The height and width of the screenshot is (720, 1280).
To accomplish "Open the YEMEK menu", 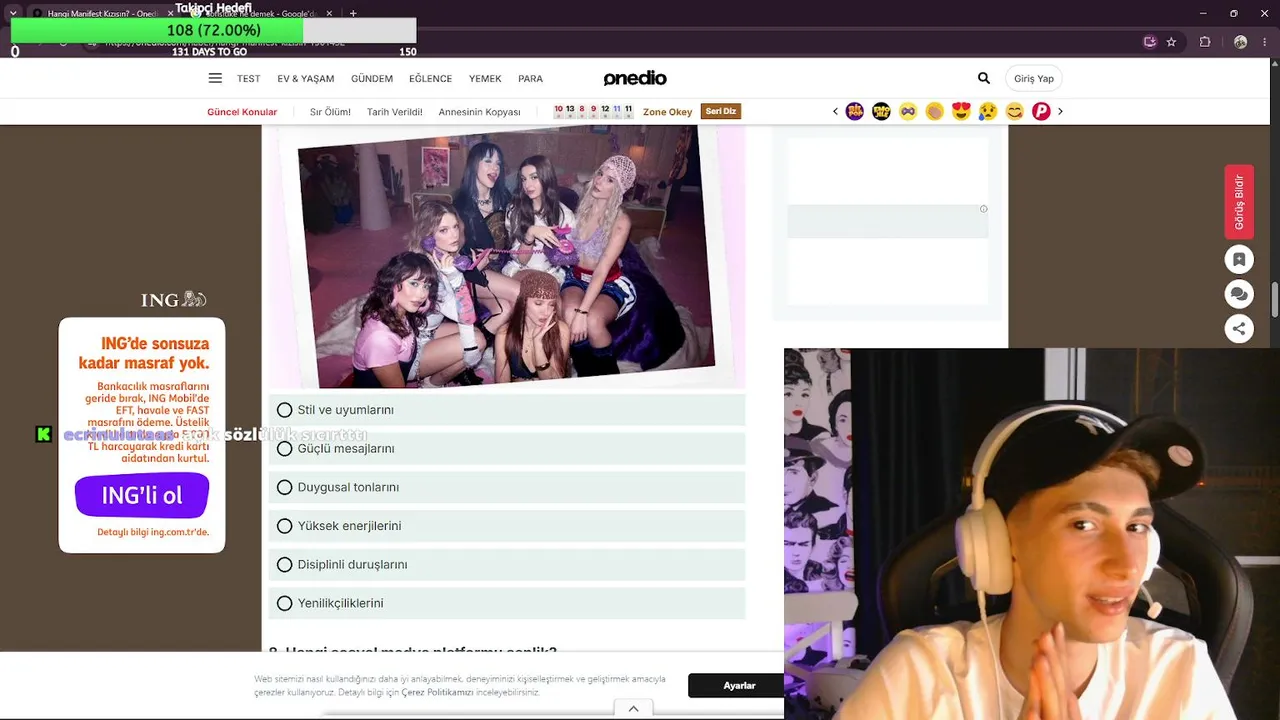I will [x=485, y=79].
